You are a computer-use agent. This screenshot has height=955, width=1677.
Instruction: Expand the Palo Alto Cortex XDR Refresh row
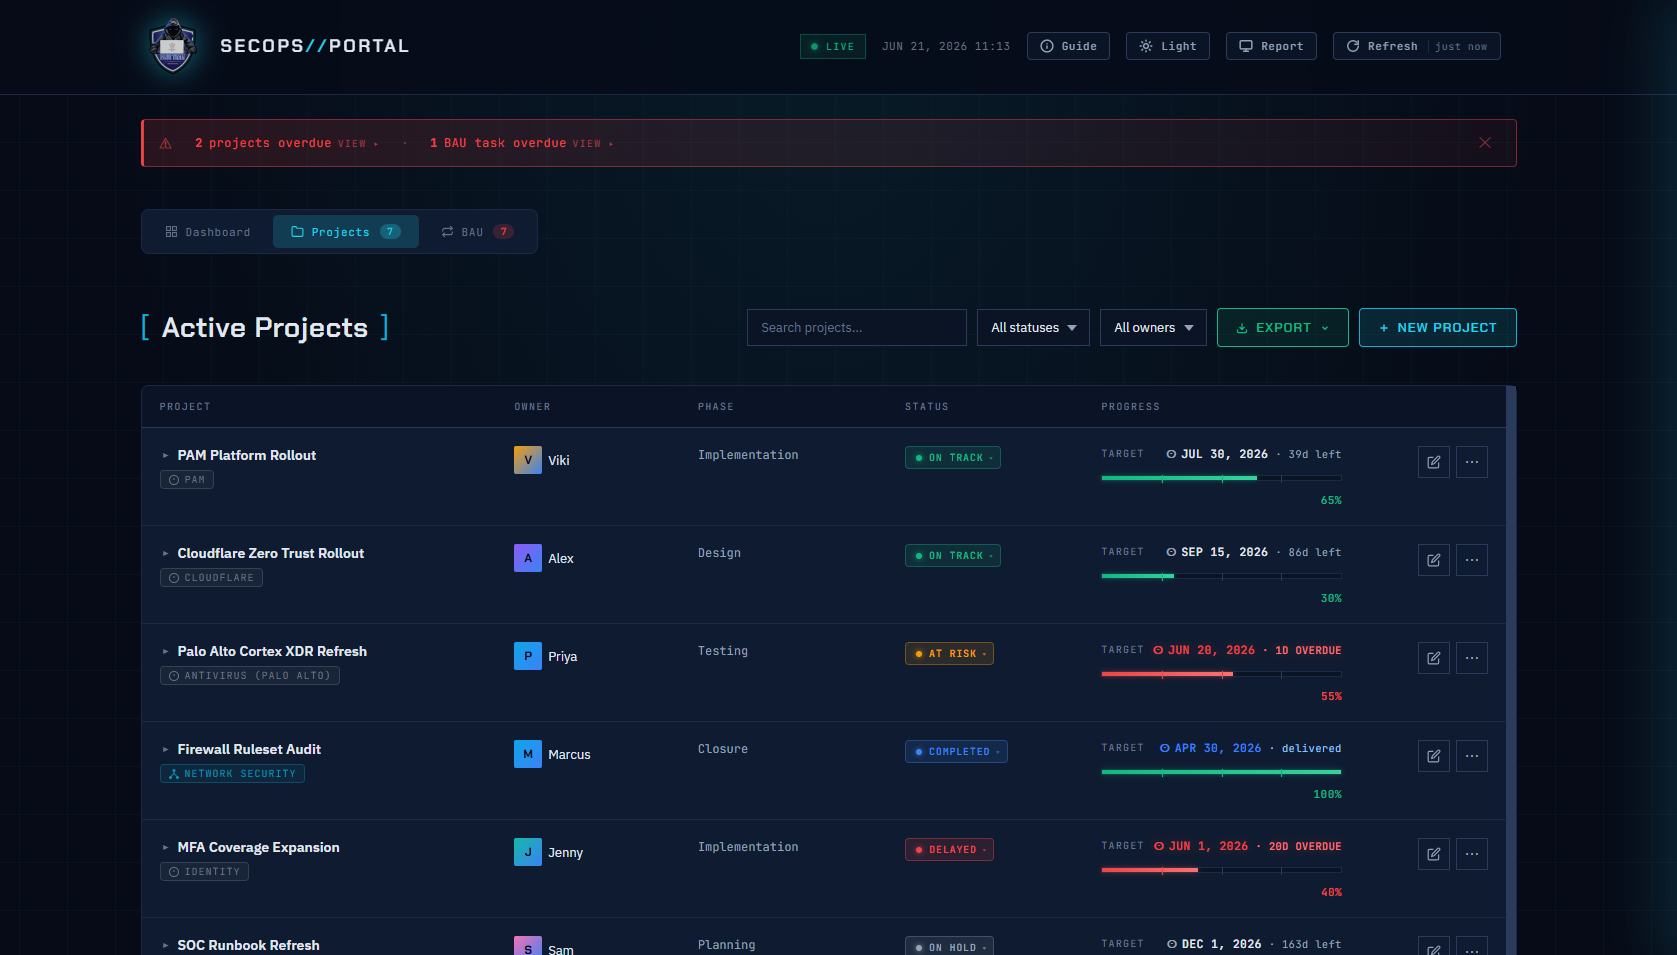pos(166,652)
